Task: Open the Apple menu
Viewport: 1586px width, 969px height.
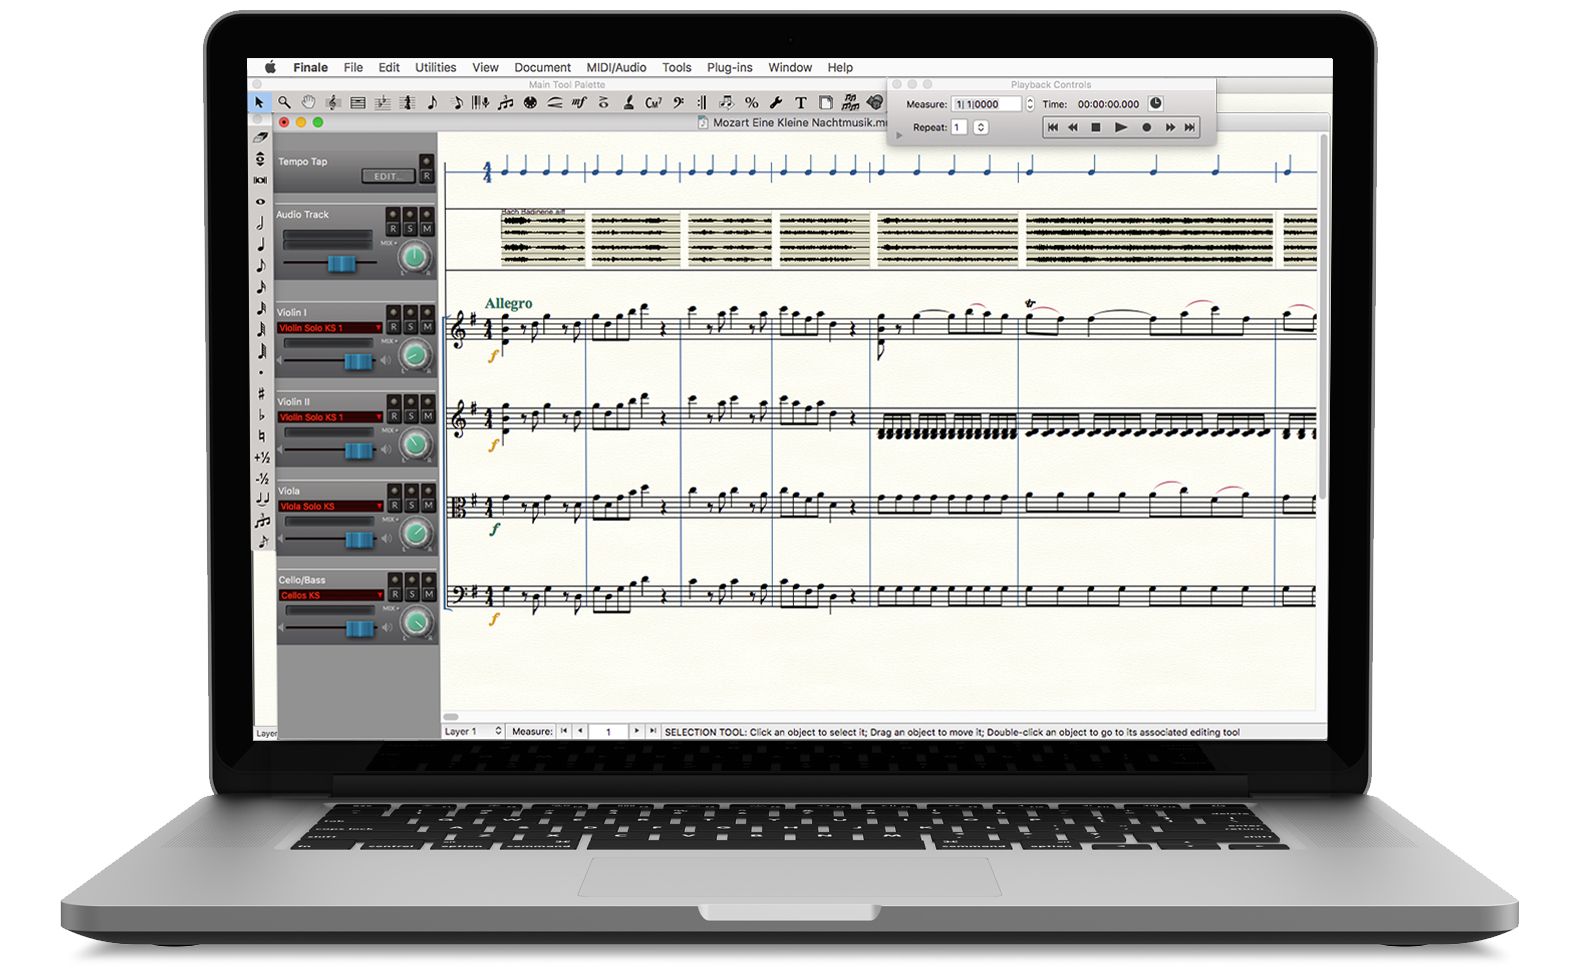Action: pyautogui.click(x=270, y=67)
